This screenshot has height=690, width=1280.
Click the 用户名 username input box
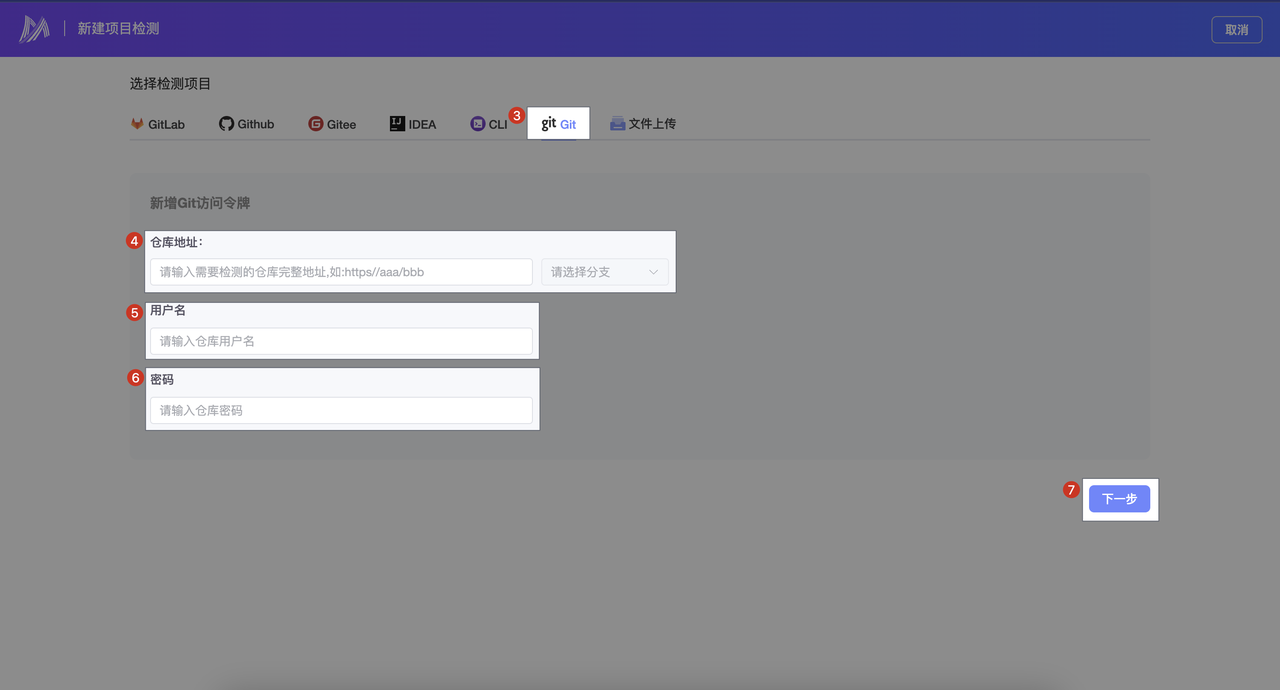pyautogui.click(x=341, y=341)
